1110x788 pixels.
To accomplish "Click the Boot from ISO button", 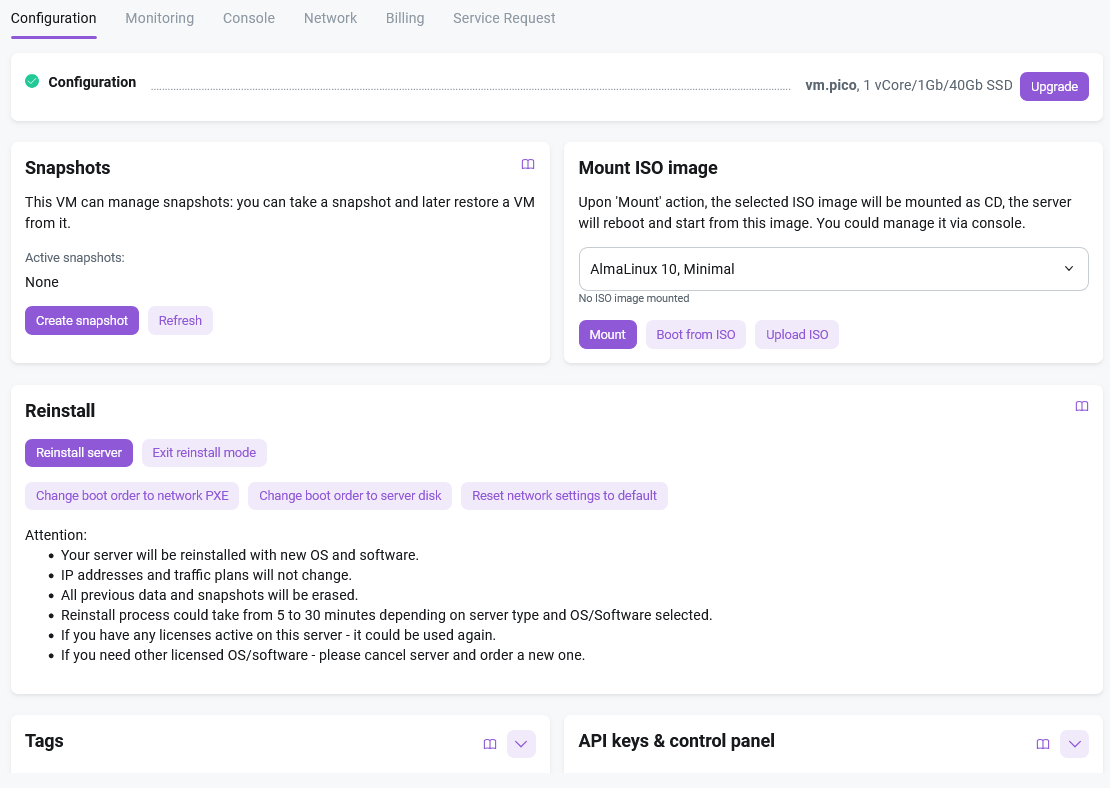I will pos(695,335).
